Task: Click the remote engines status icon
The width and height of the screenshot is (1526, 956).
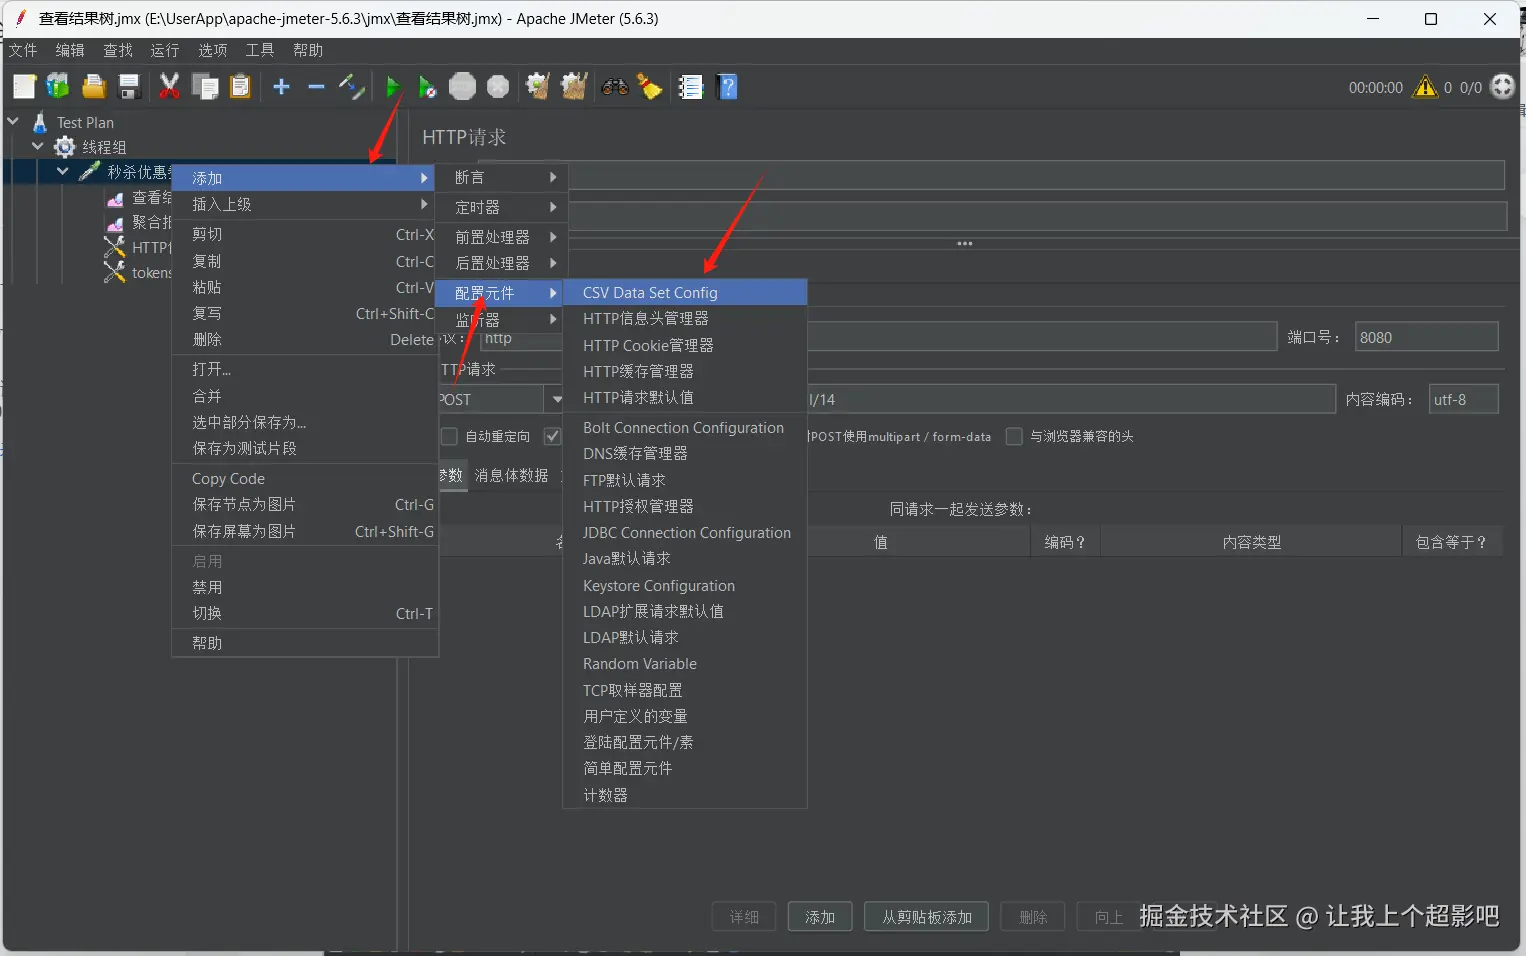Action: coord(1502,87)
